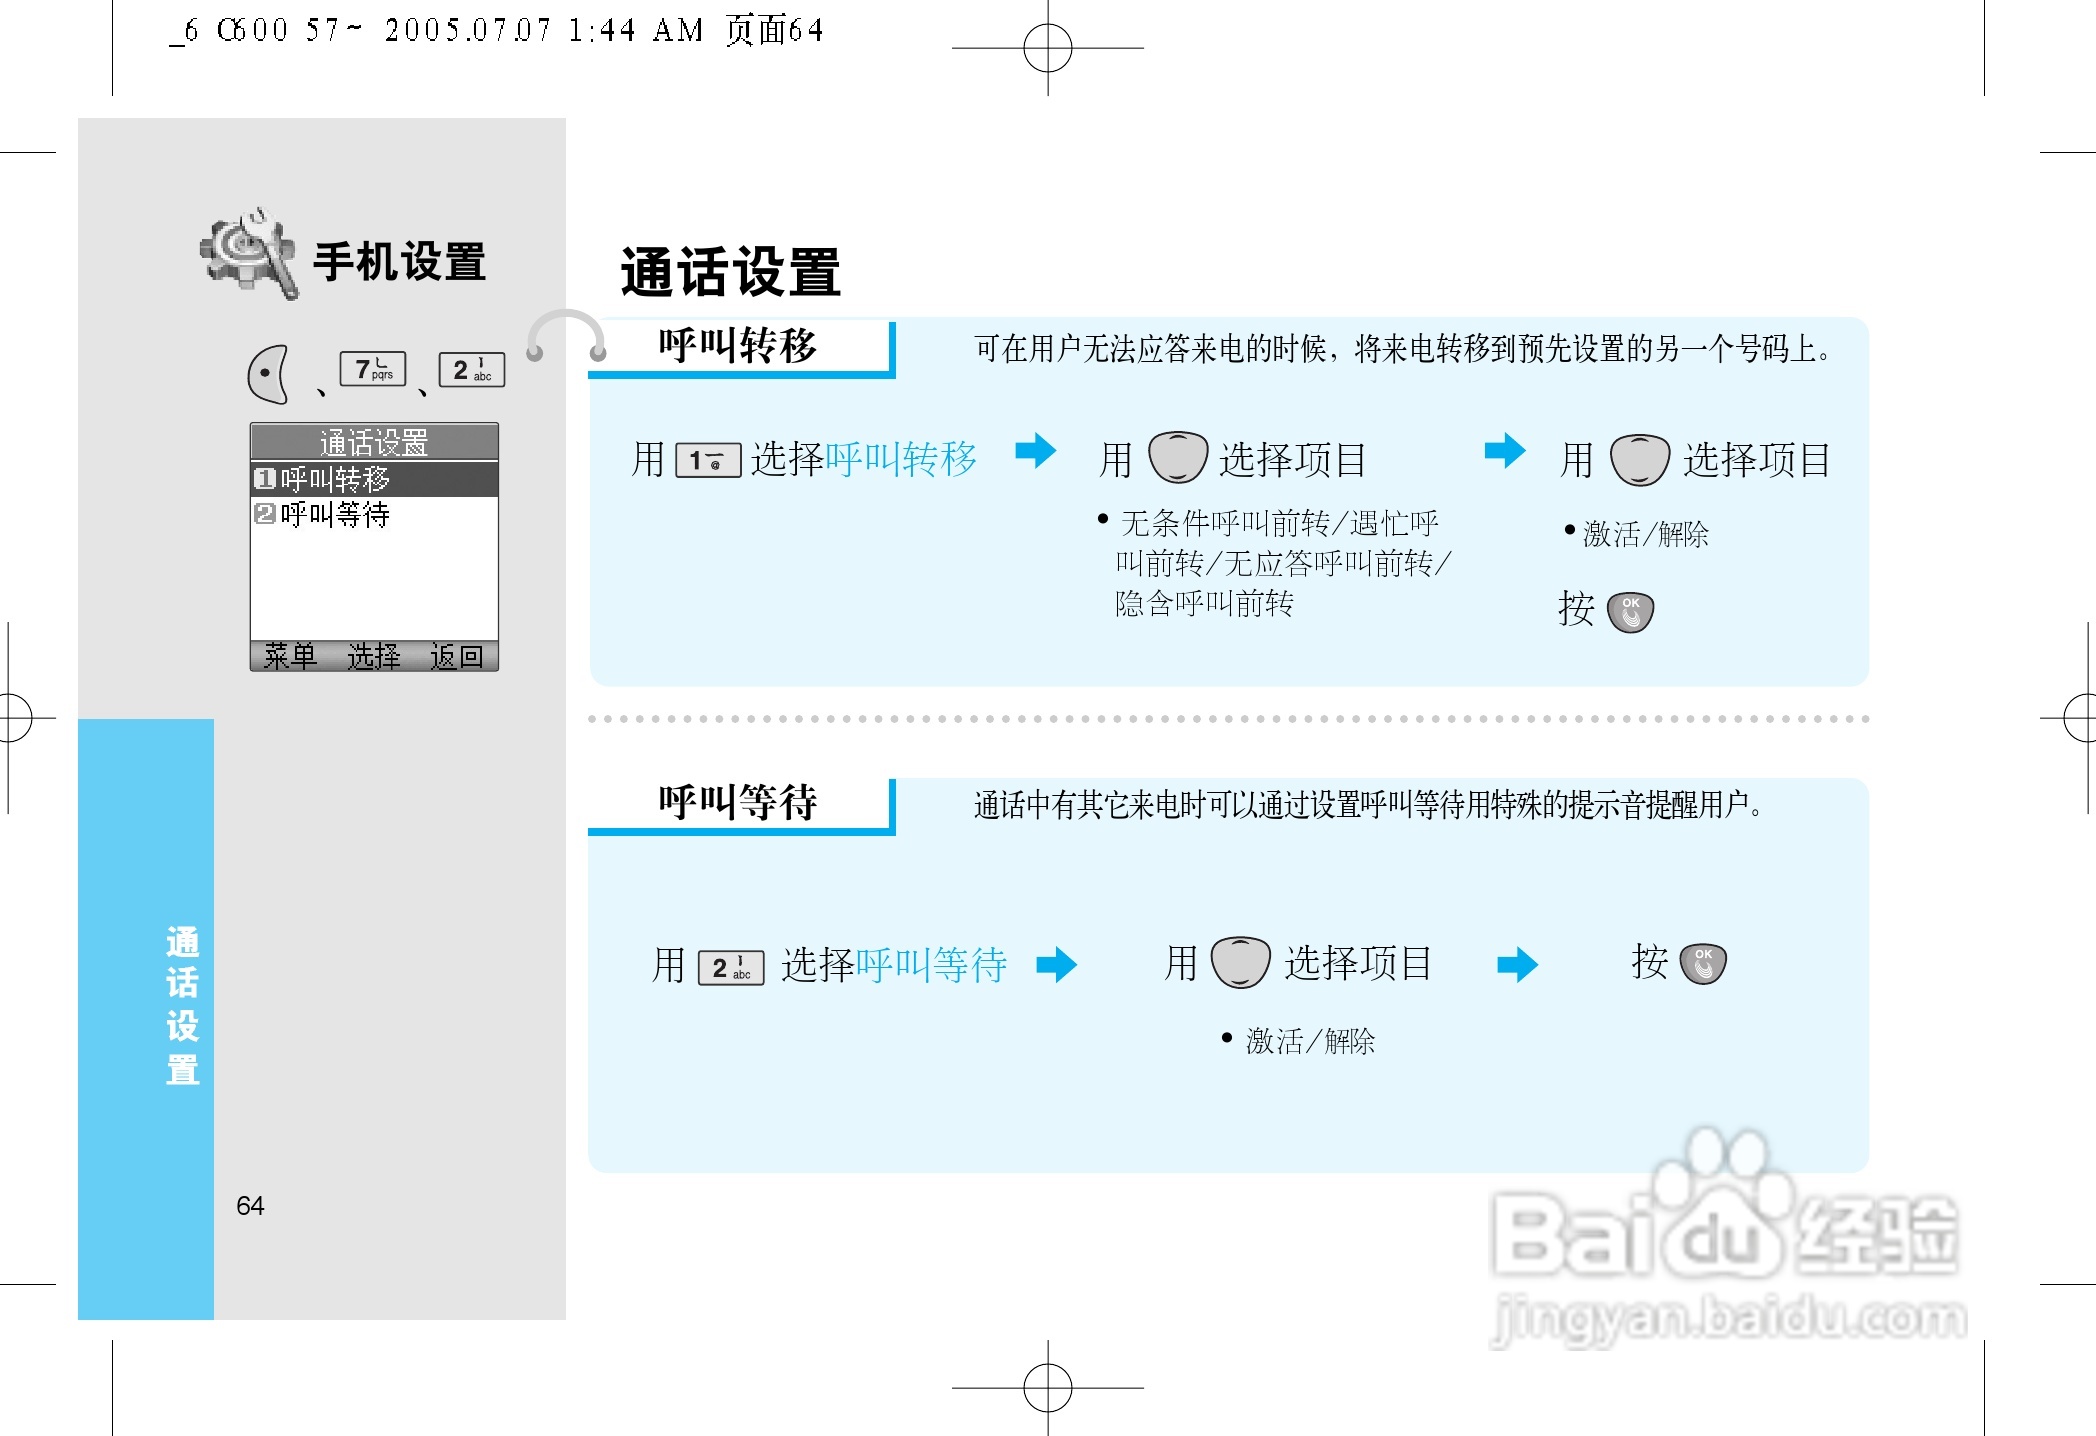Click the blue 呼叫等待 link text
The width and height of the screenshot is (2096, 1436).
point(931,965)
